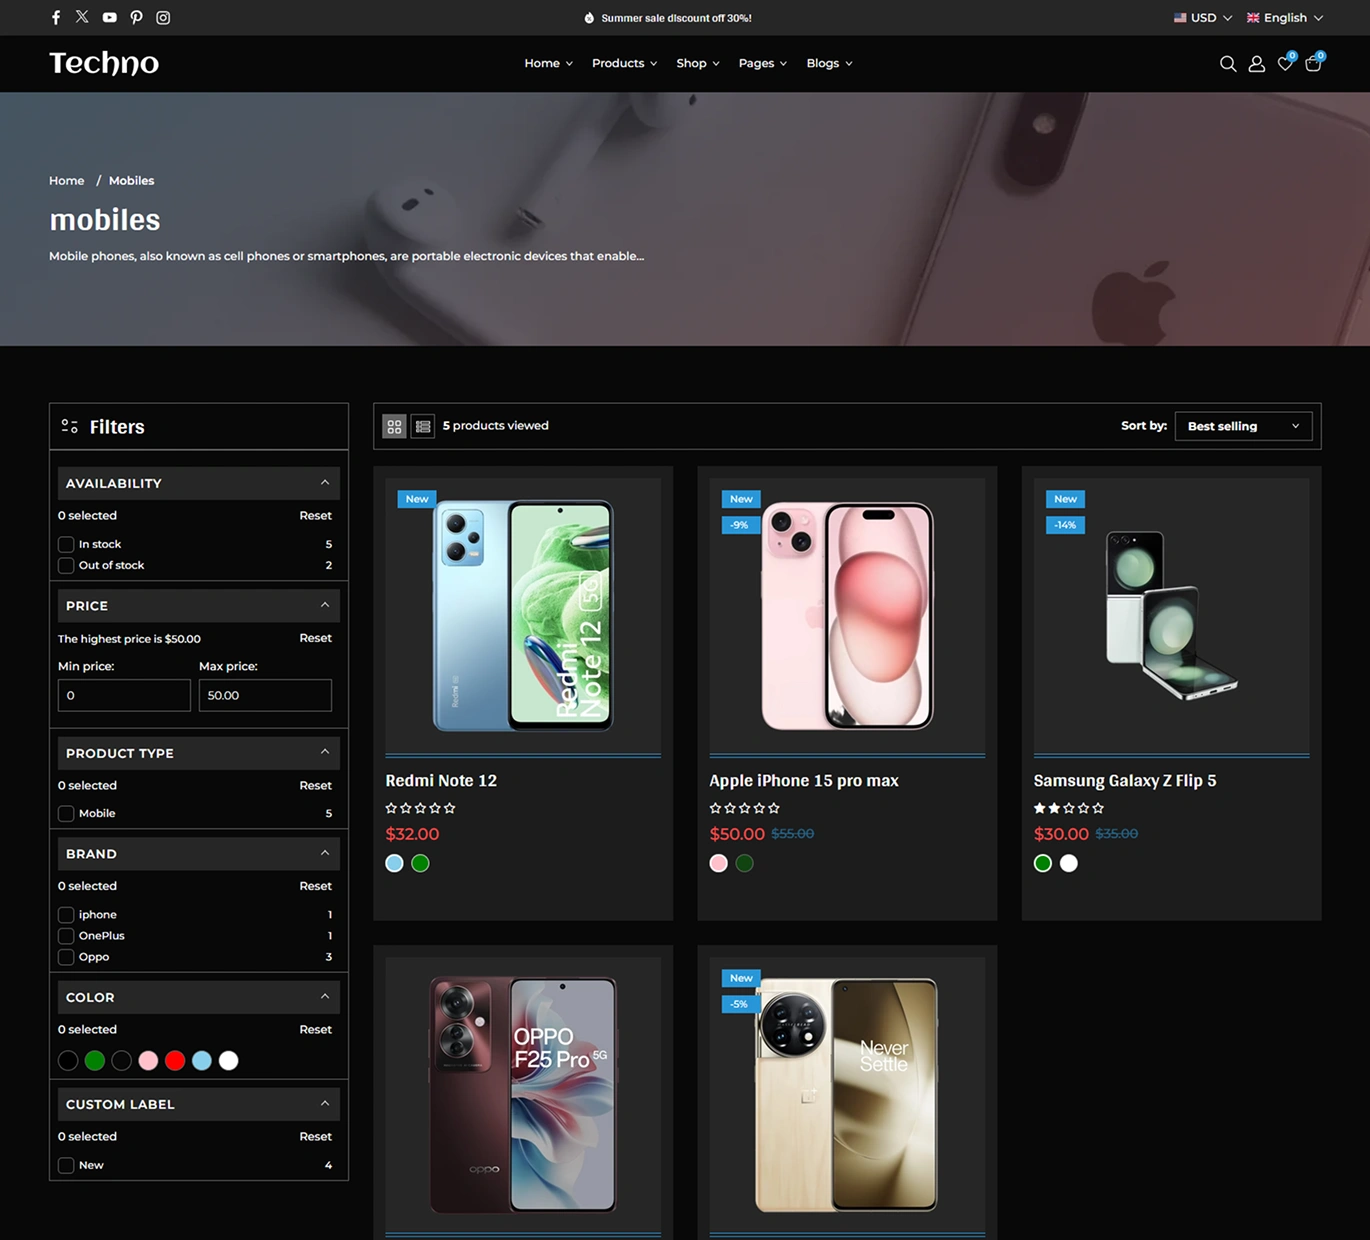The width and height of the screenshot is (1370, 1240).
Task: Click the -14% discount badge
Action: tap(1065, 525)
